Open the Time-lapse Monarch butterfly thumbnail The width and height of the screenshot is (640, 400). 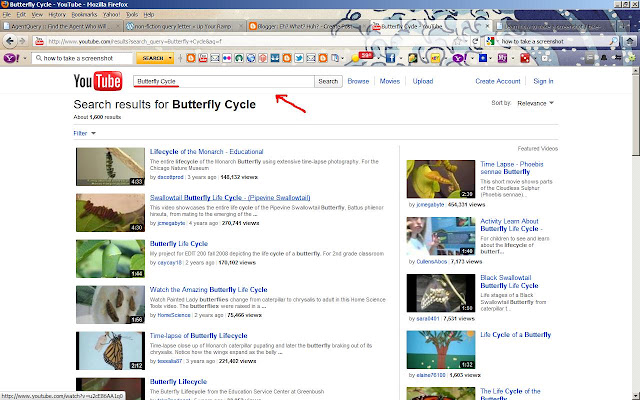[110, 351]
